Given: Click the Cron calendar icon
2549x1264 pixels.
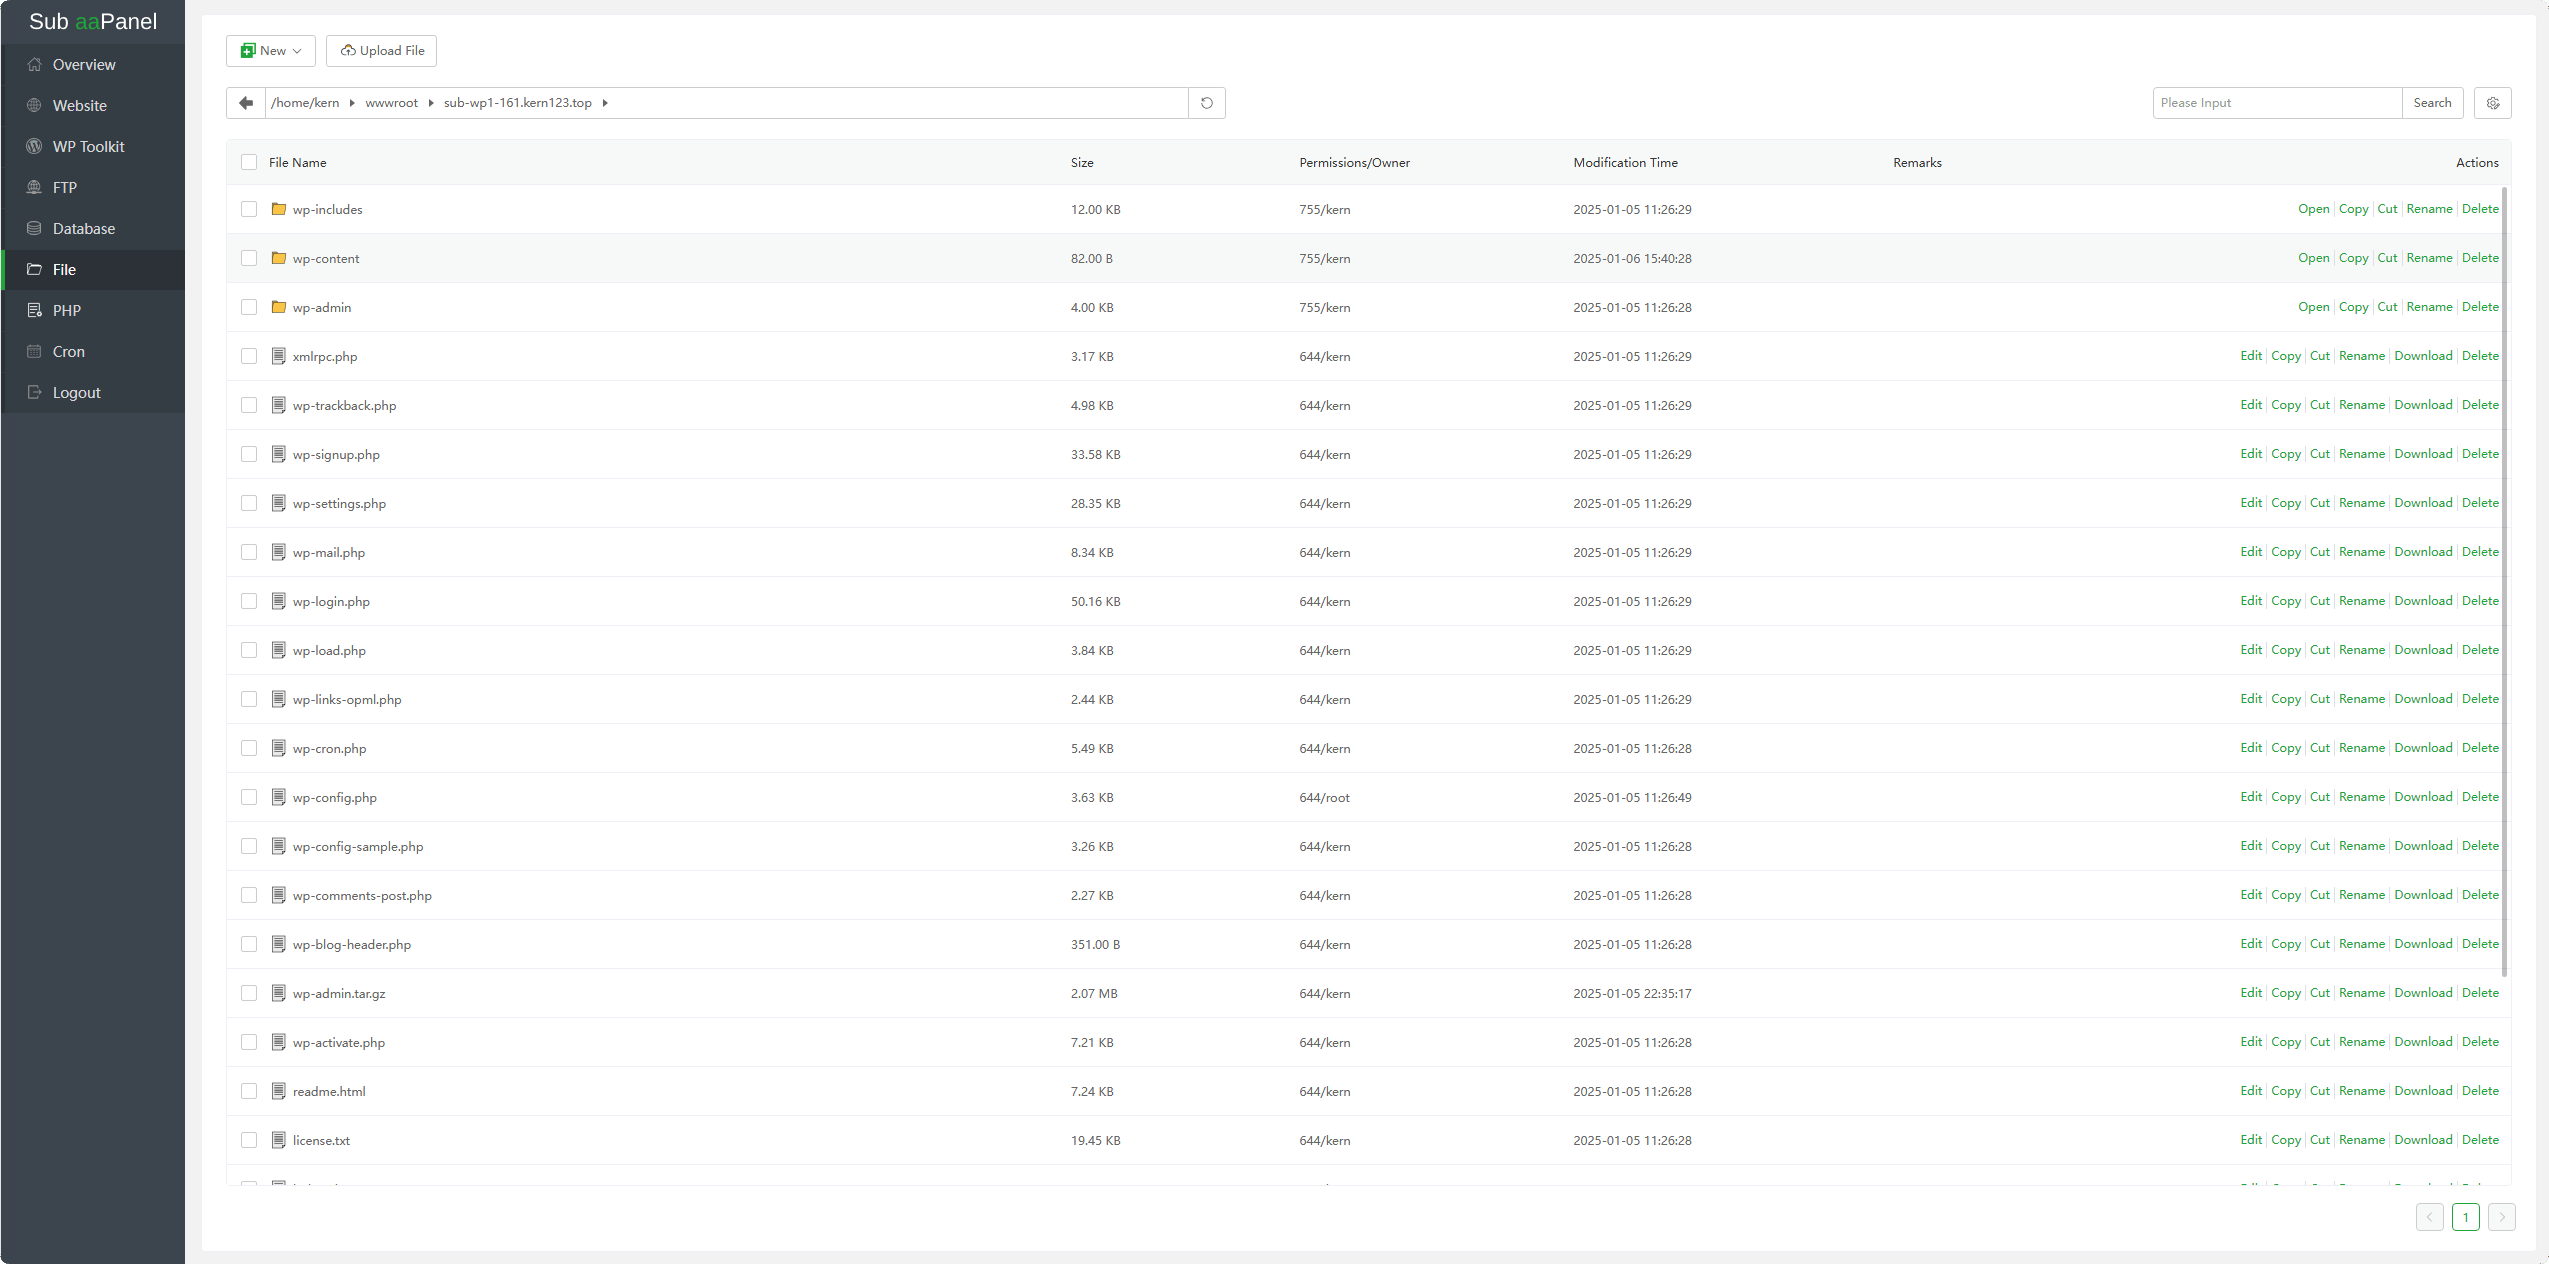Looking at the screenshot, I should point(34,351).
